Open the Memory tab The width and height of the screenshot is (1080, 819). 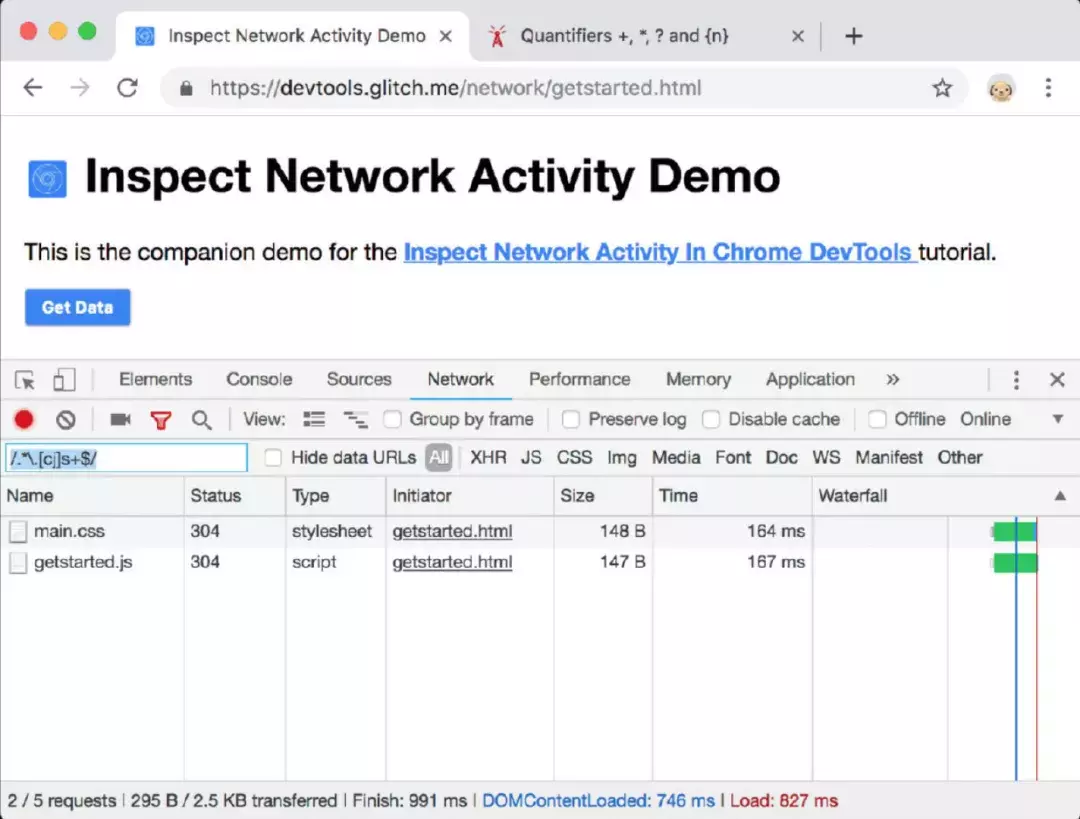(x=698, y=380)
